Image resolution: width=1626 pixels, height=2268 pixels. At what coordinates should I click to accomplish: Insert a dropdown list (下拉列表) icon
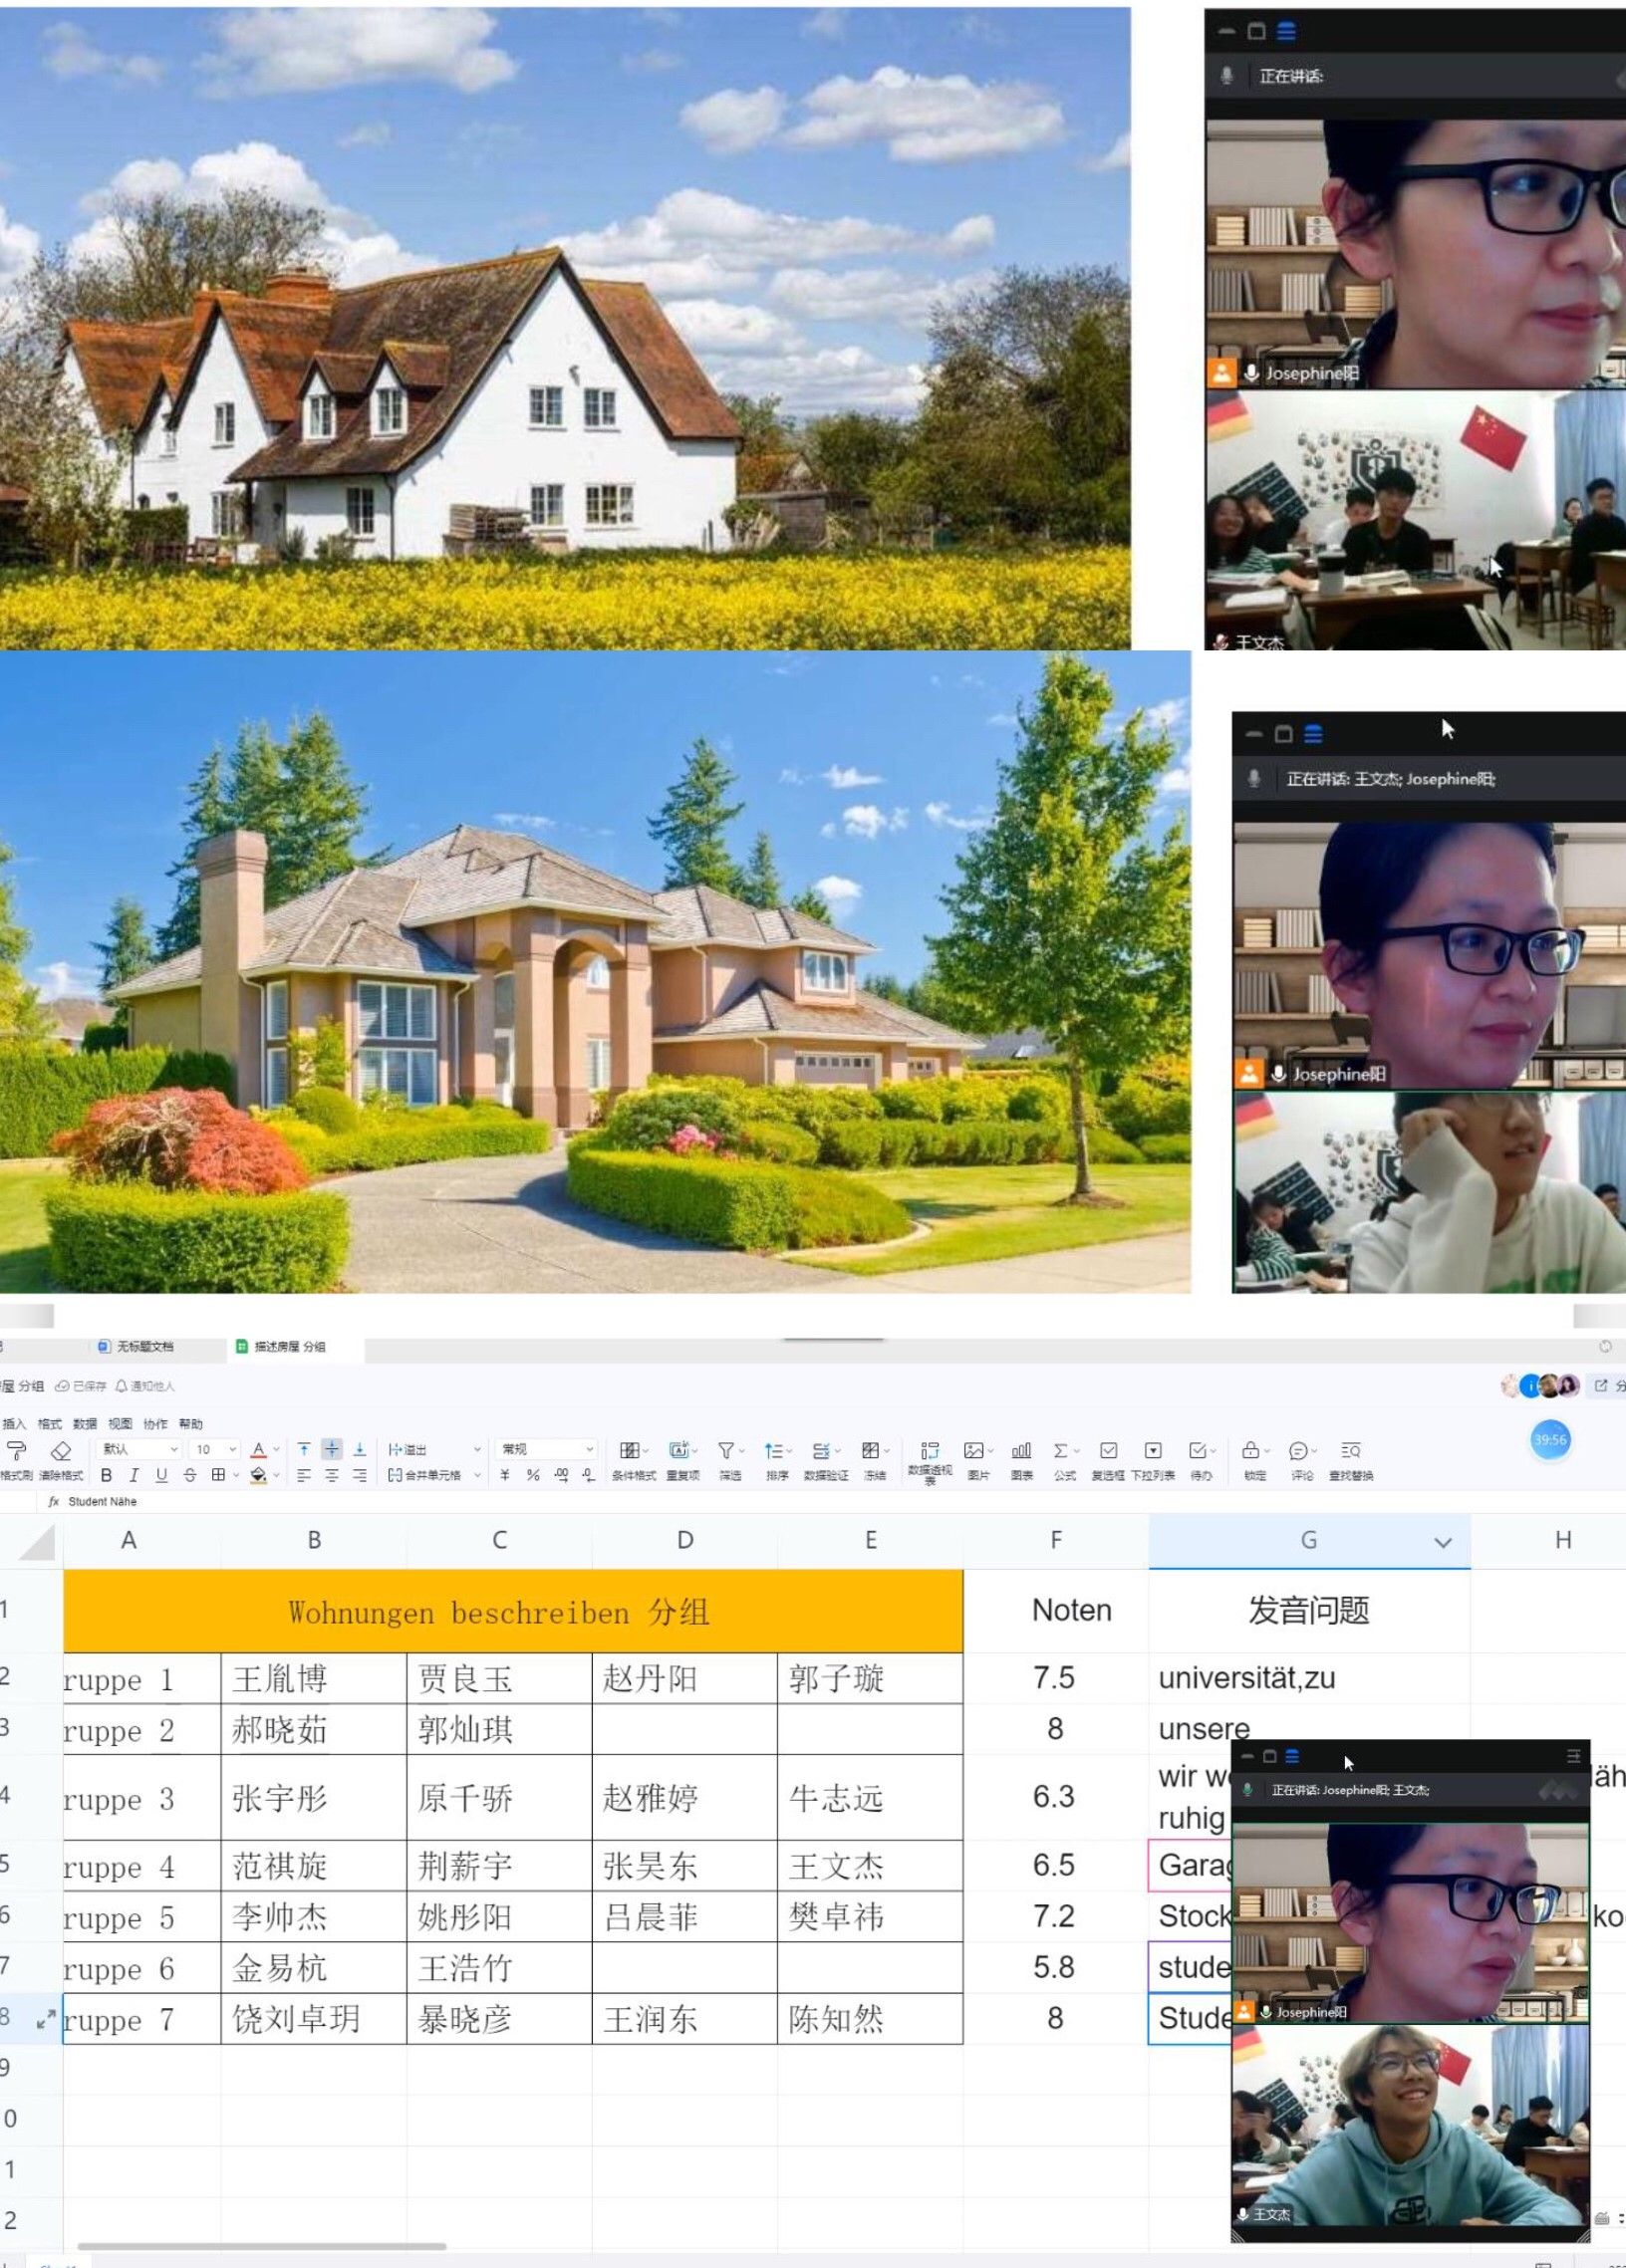coord(1153,1450)
